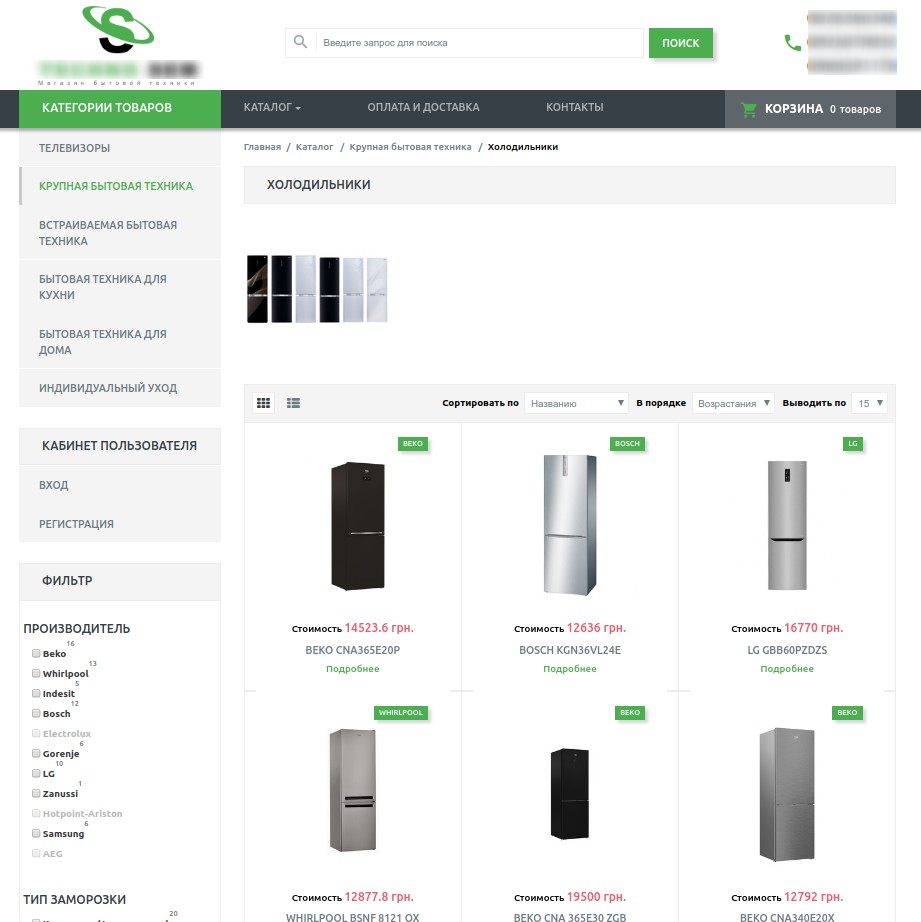921x922 pixels.
Task: Open BOSCH KGN36VL24E product image
Action: [570, 525]
